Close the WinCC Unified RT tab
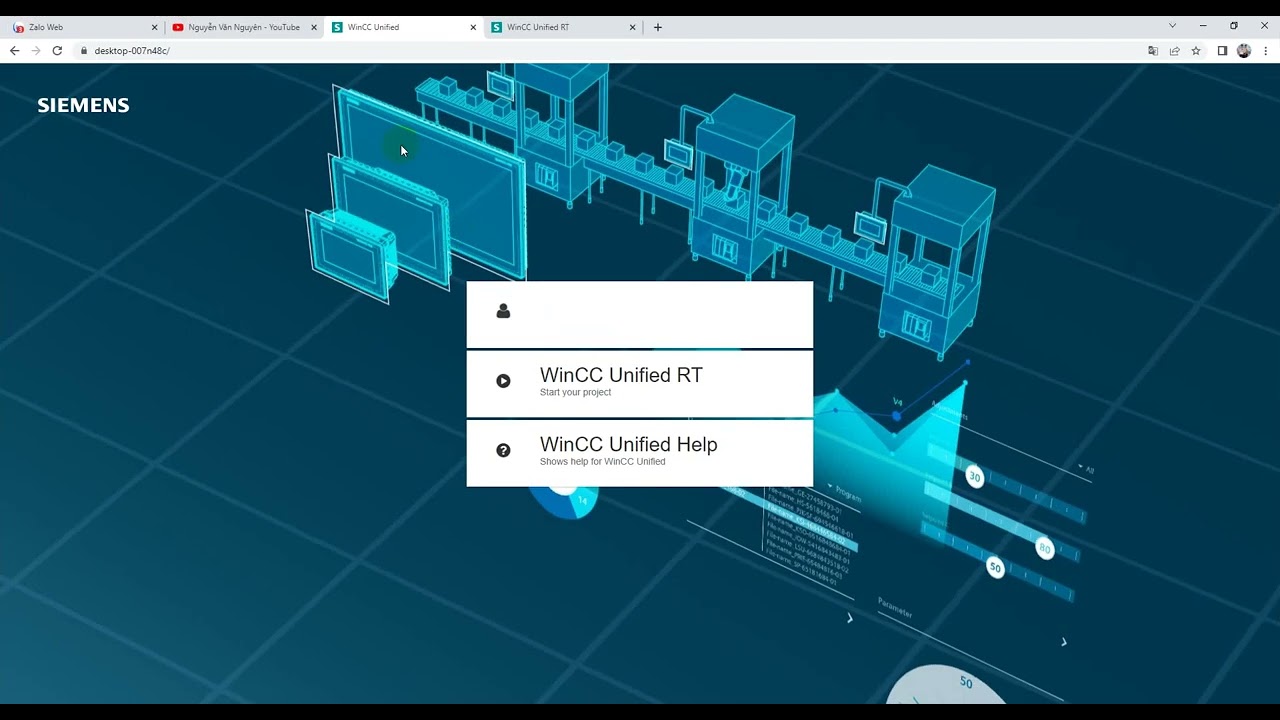Screen dimensions: 1280x720 tap(632, 27)
